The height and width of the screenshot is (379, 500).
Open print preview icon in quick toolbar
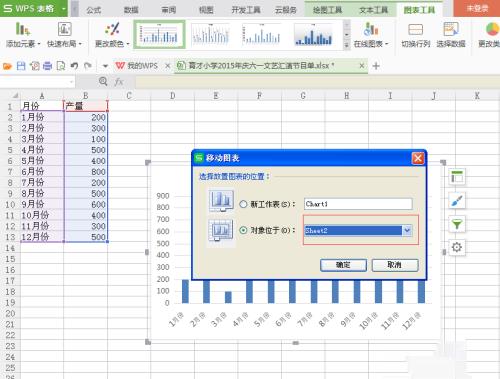[61, 66]
